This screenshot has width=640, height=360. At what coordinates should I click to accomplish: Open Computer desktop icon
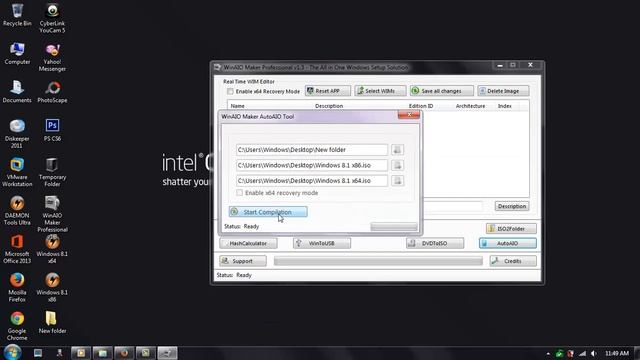(17, 53)
